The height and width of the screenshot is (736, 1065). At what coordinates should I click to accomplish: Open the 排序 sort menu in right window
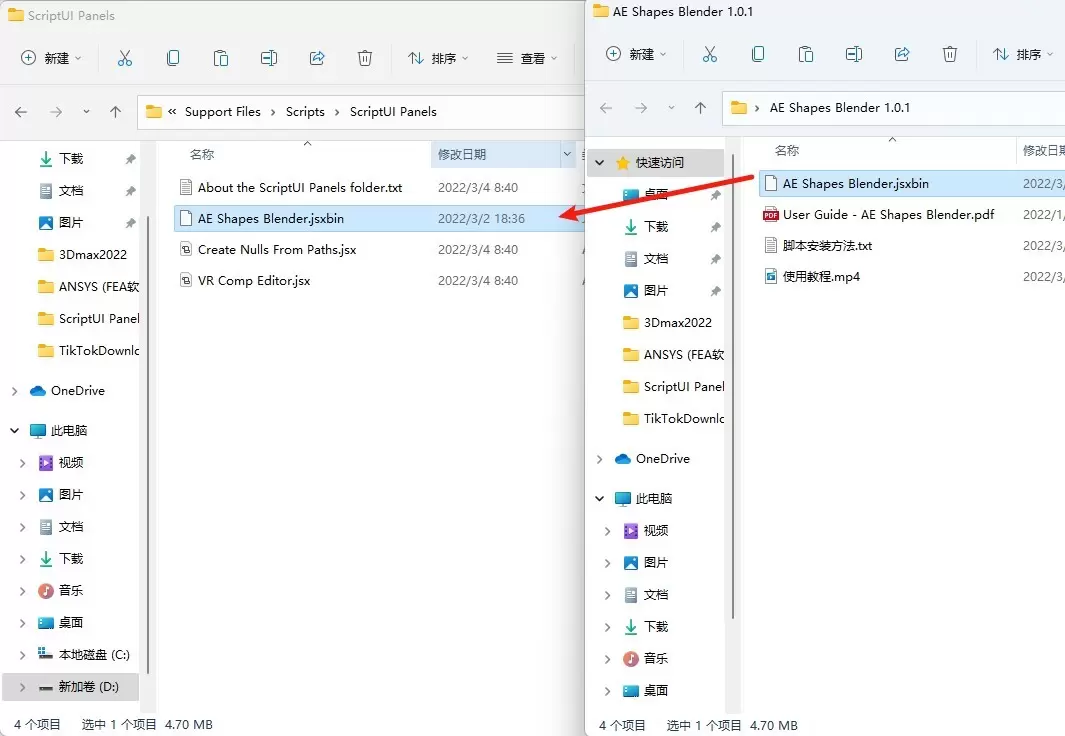tap(1021, 54)
